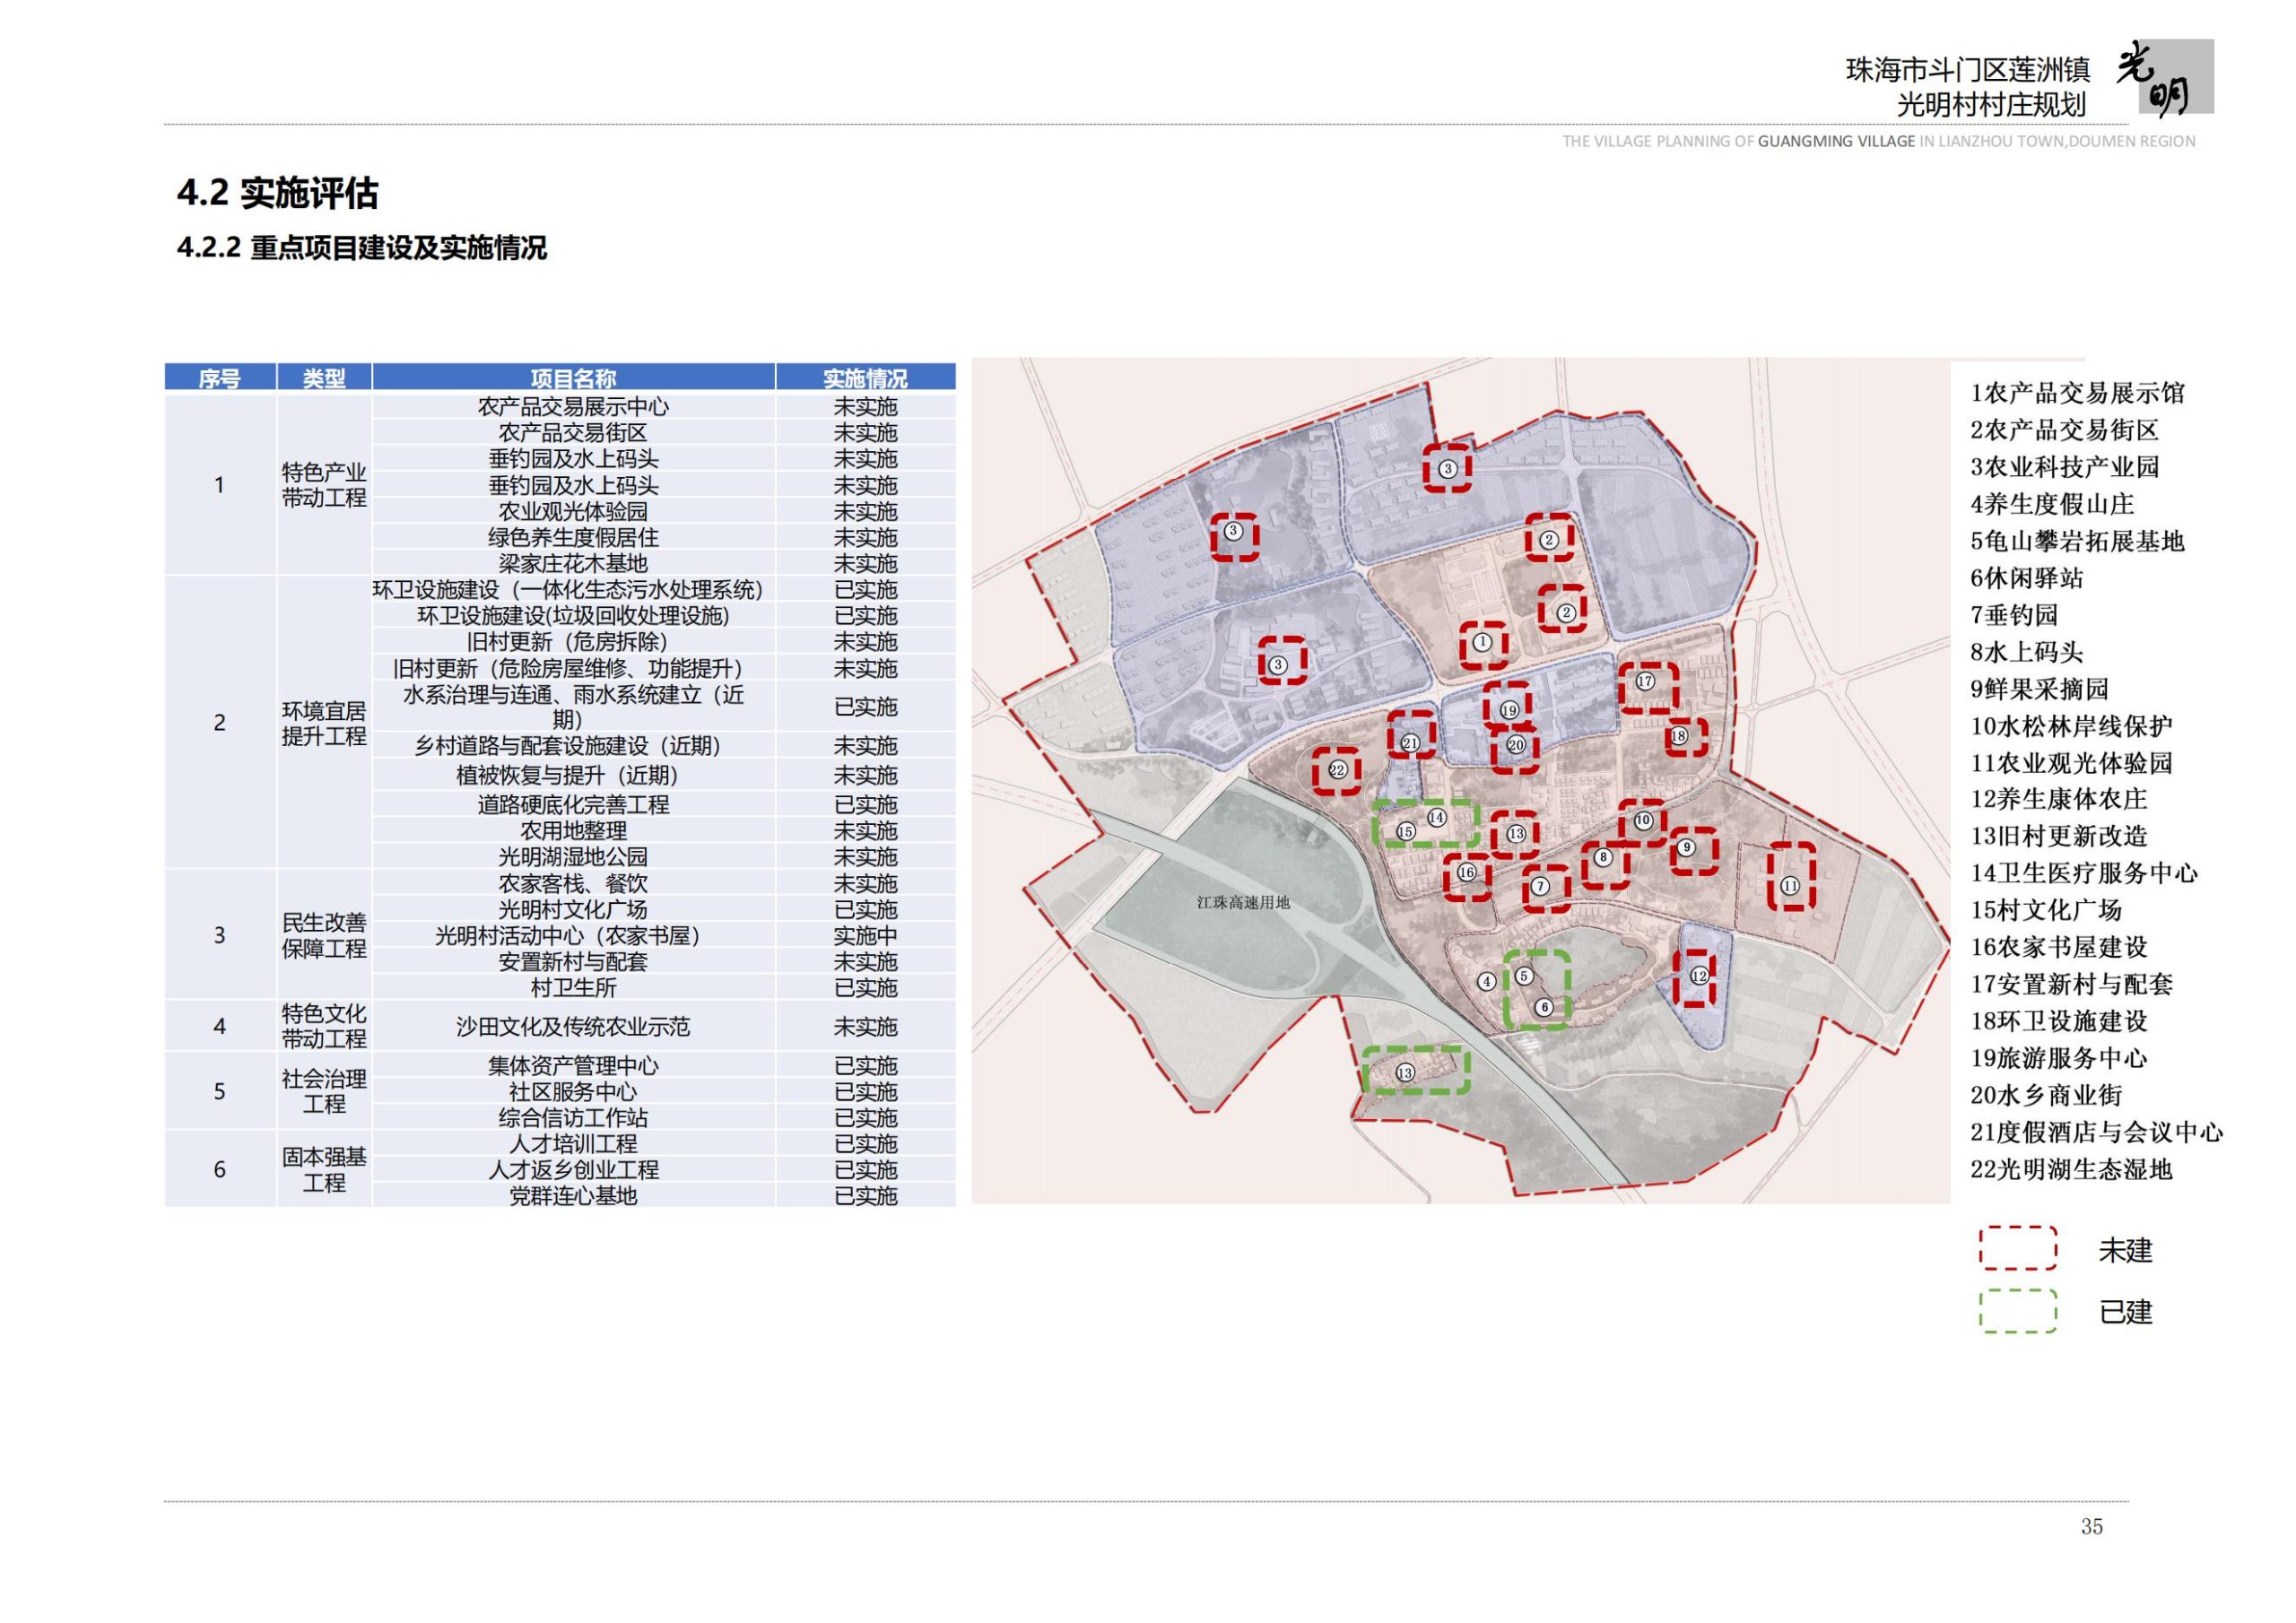Viewport: 2296px width, 1623px height.
Task: Click the 光明 calligraphy logo in the header
Action: click(2164, 77)
